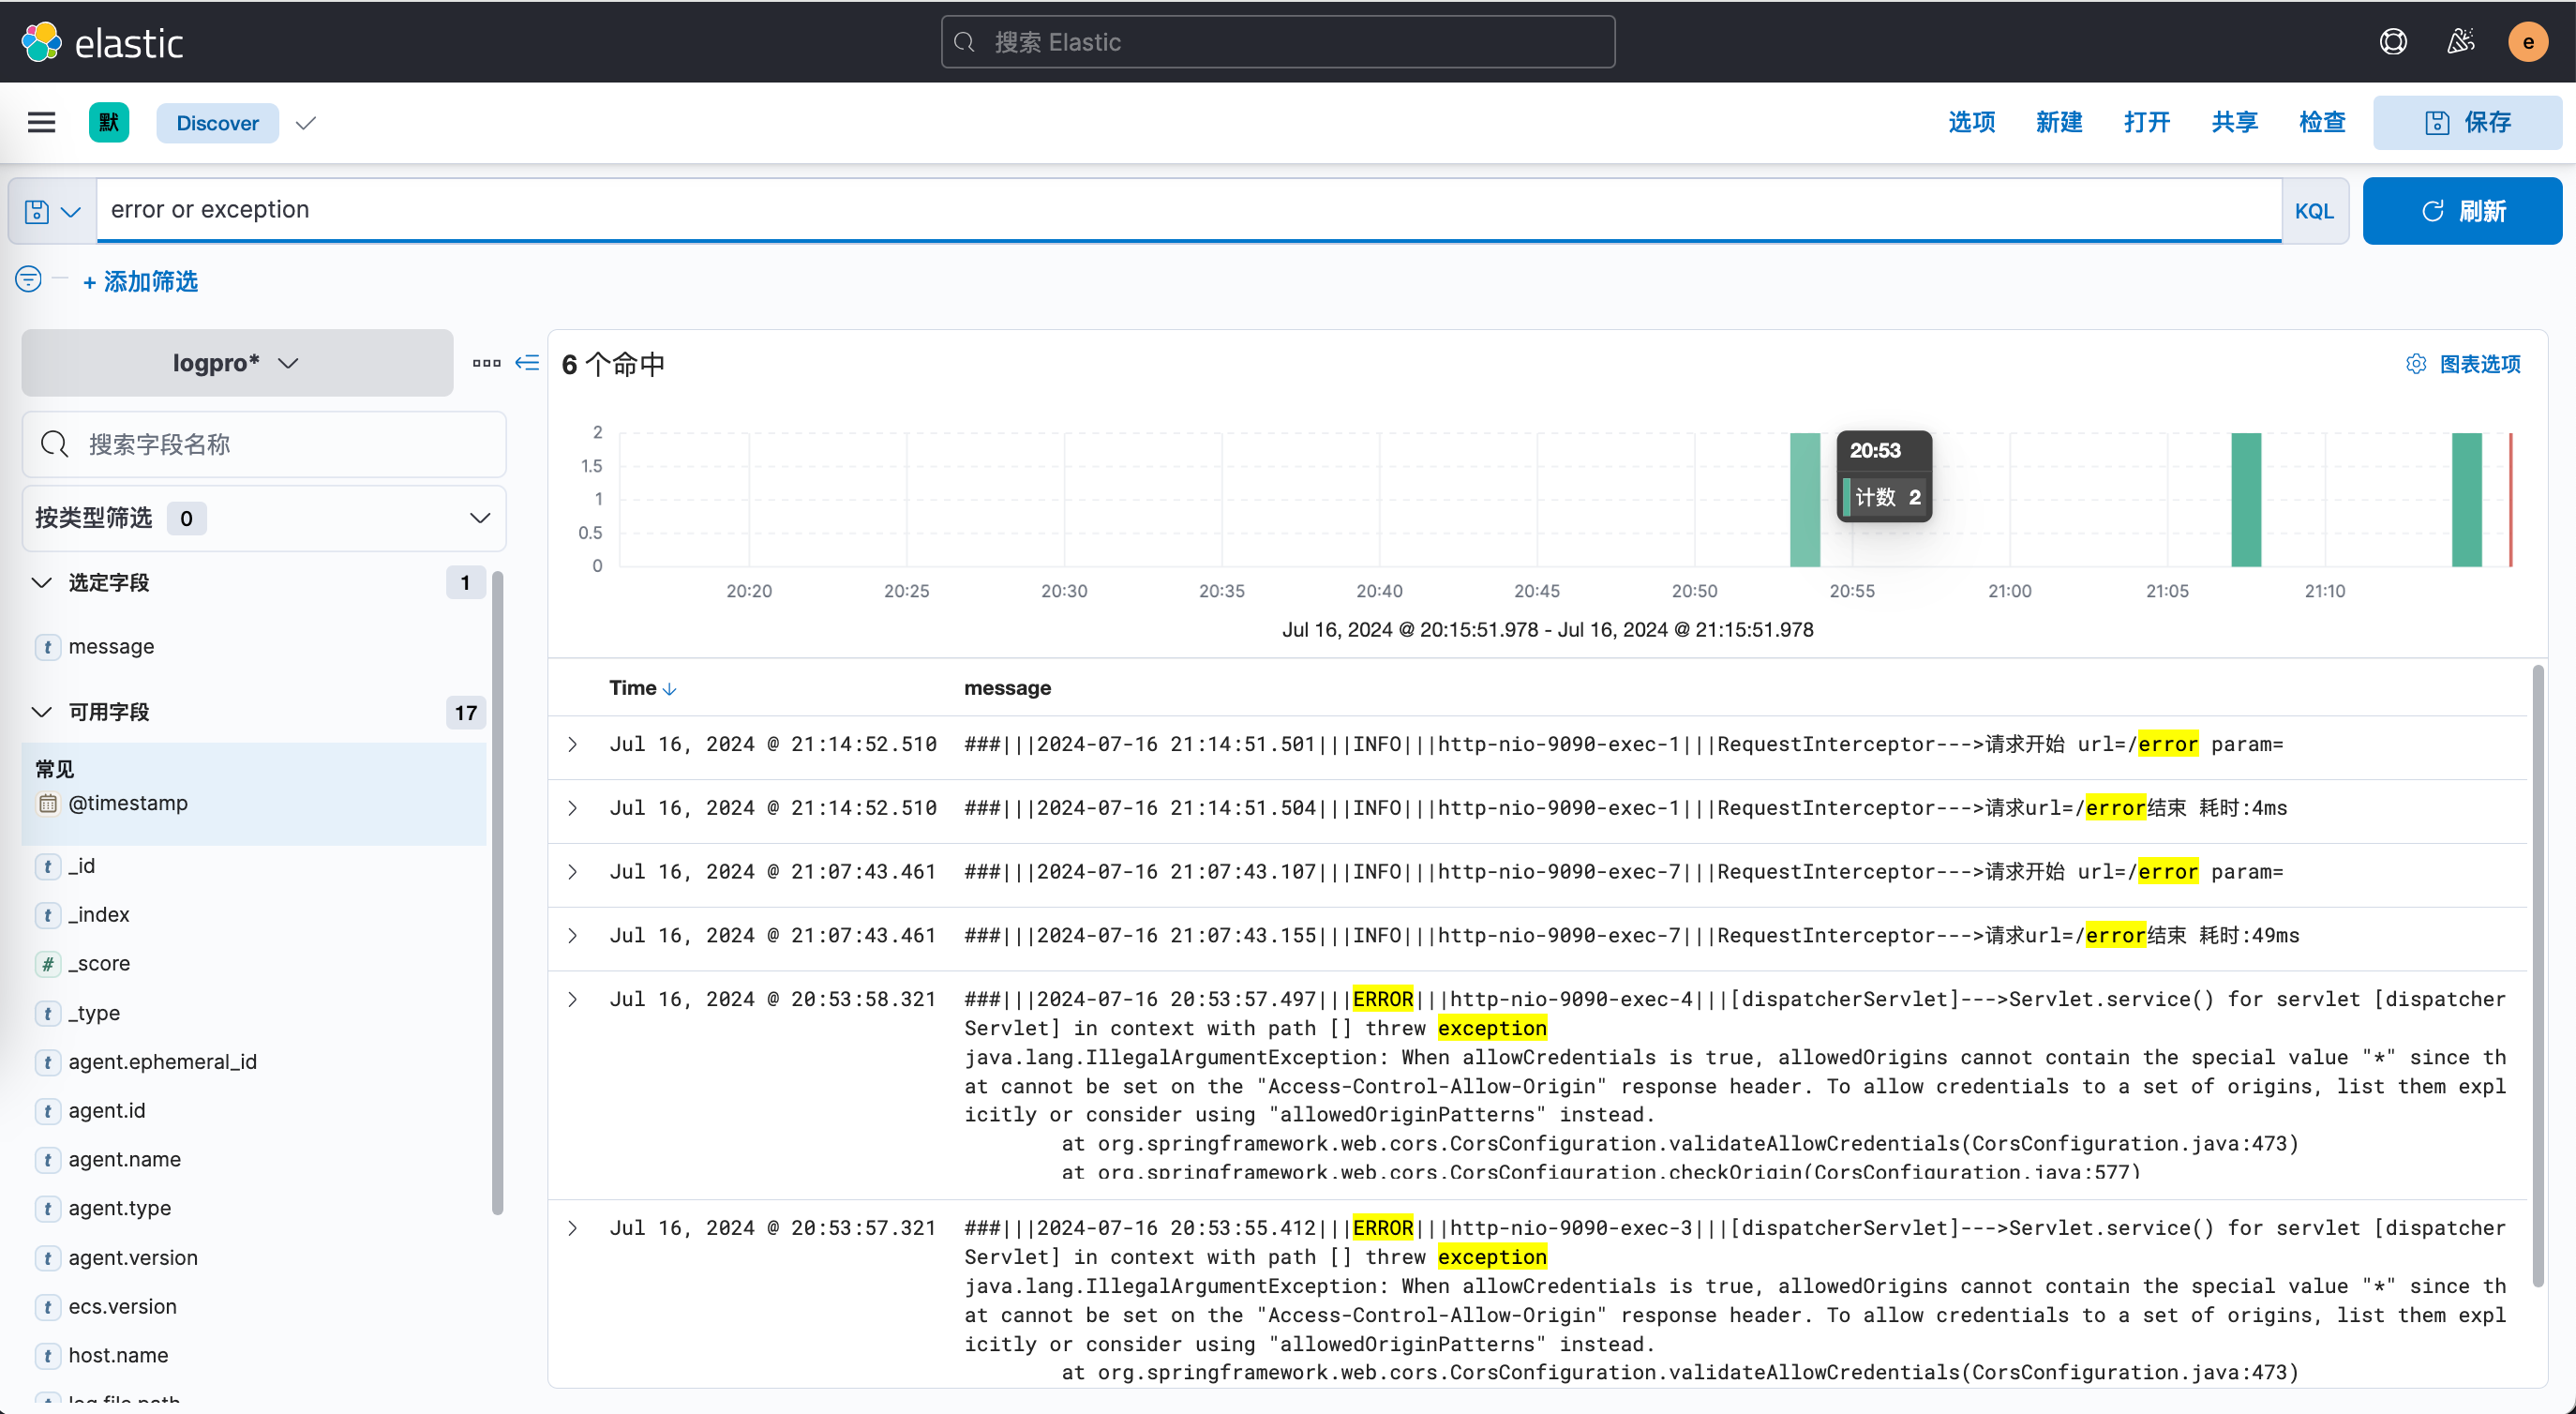Screen dimensions: 2576x1414
Task: Collapse the 选定字段 section
Action: [x=42, y=583]
